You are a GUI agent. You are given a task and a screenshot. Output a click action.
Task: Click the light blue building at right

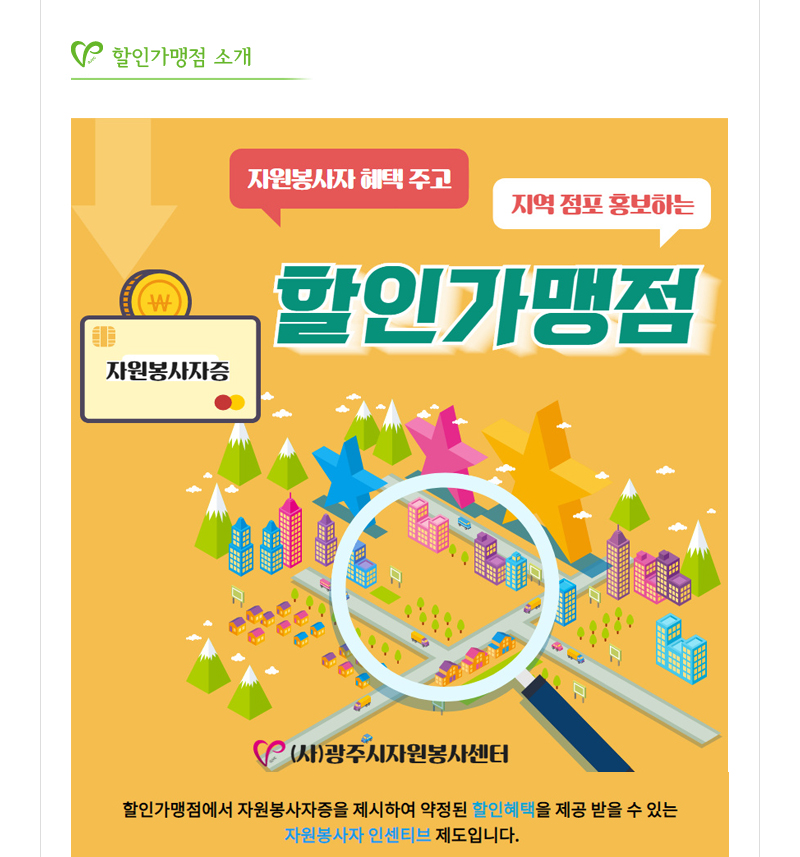[x=681, y=649]
